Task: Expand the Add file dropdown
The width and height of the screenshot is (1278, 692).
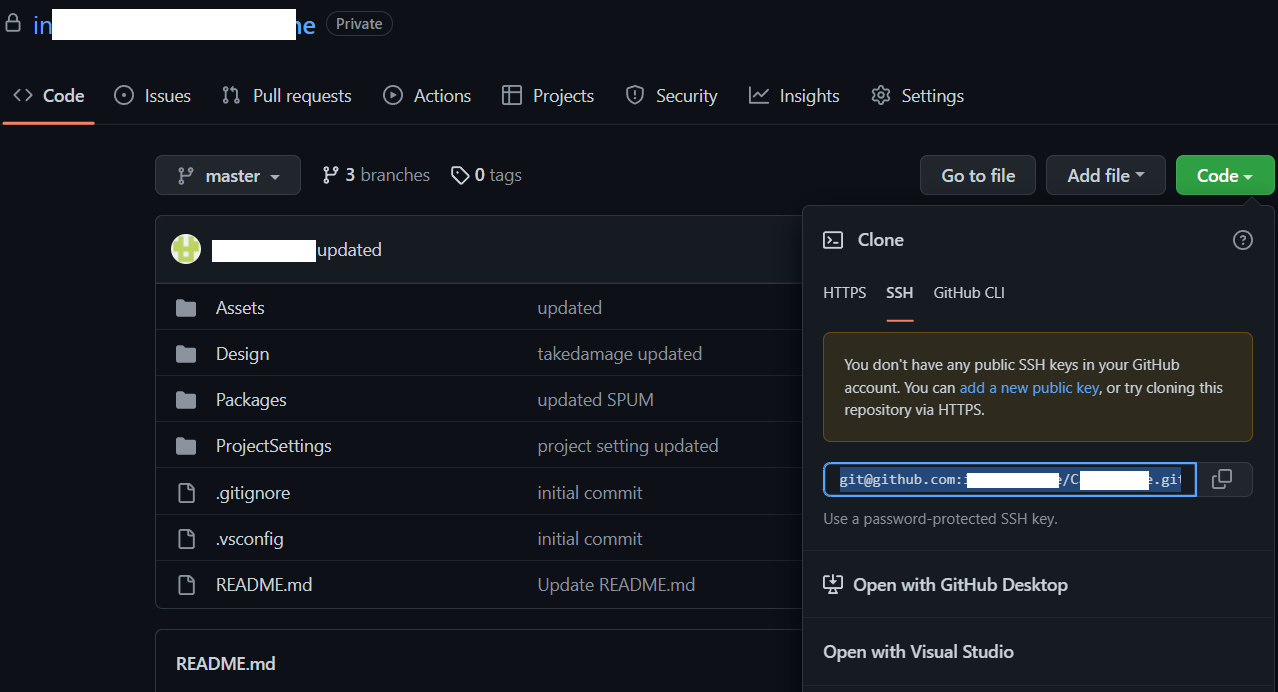Action: click(1106, 175)
